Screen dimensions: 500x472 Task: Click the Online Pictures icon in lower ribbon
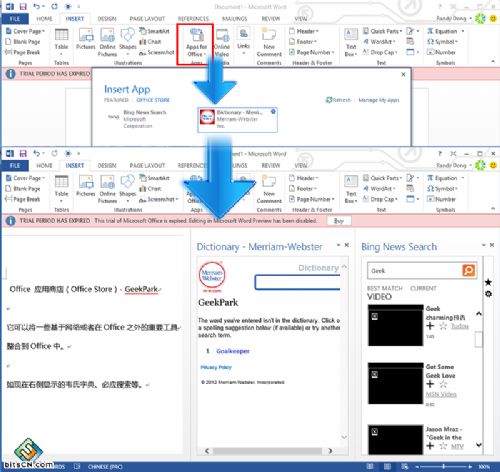point(107,189)
